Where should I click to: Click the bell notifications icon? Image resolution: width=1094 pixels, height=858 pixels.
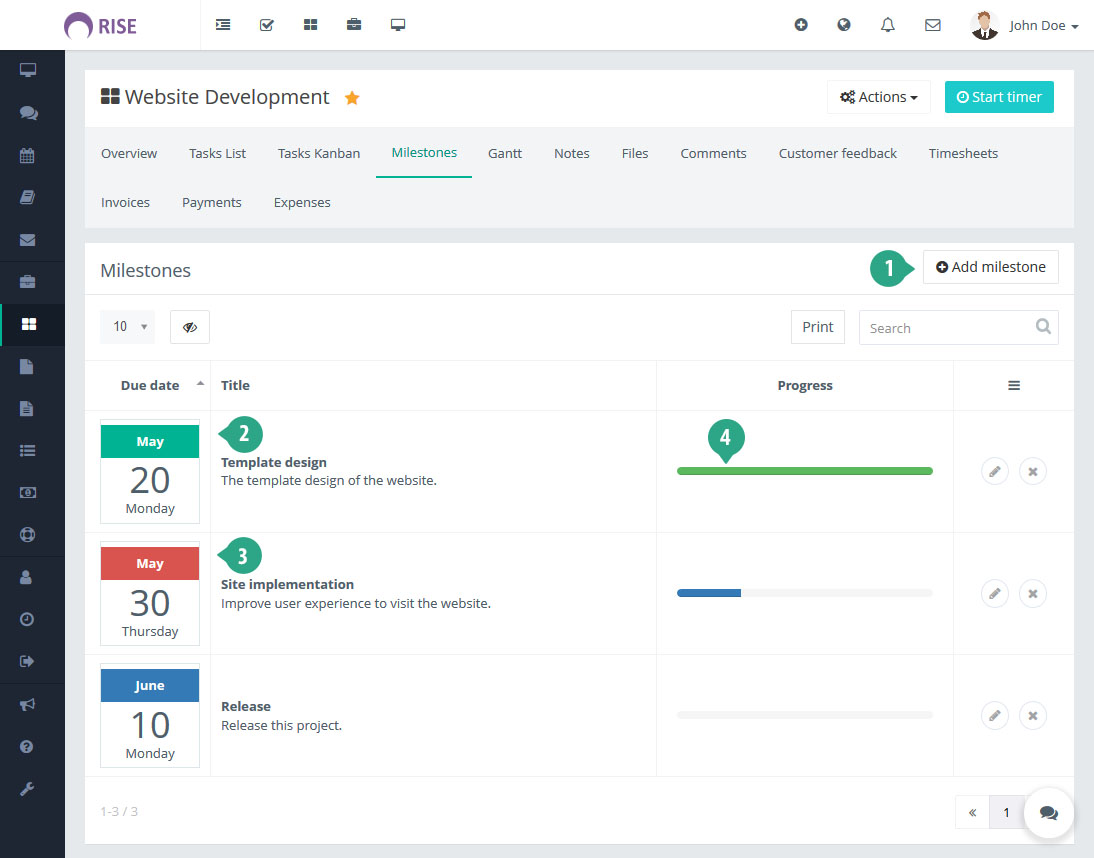pos(887,25)
